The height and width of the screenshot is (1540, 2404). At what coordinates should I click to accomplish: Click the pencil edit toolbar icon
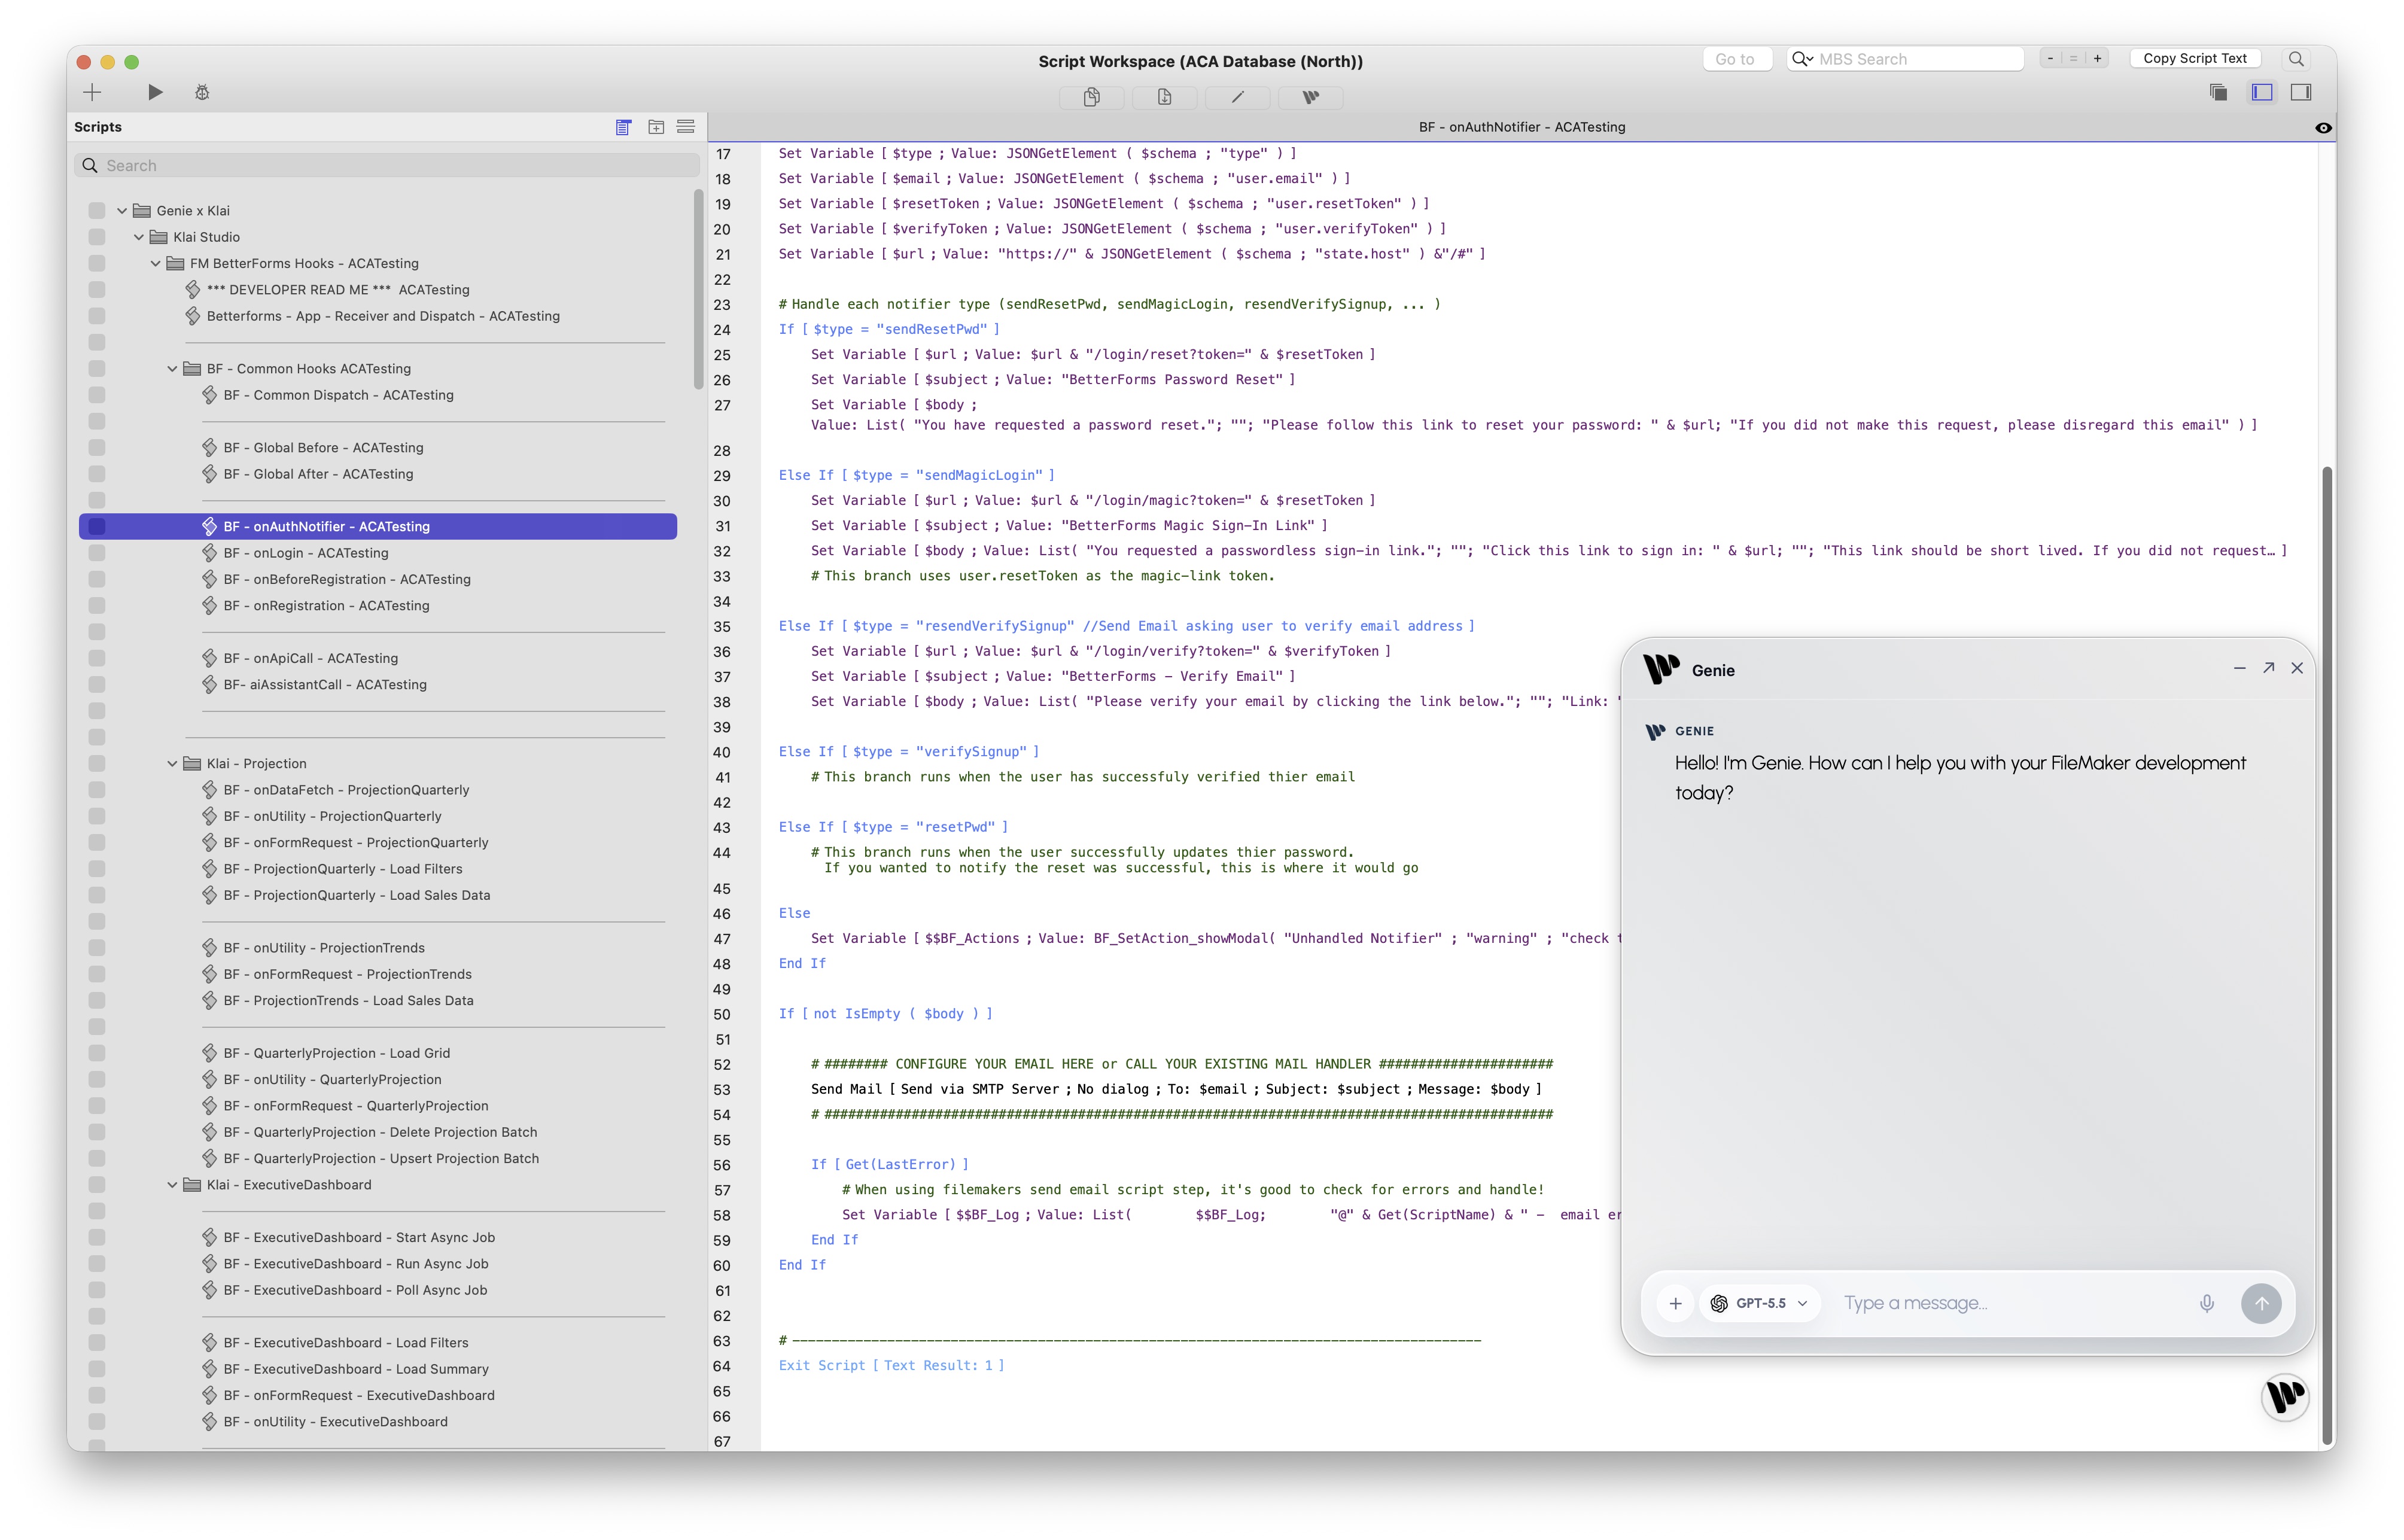point(1238,97)
